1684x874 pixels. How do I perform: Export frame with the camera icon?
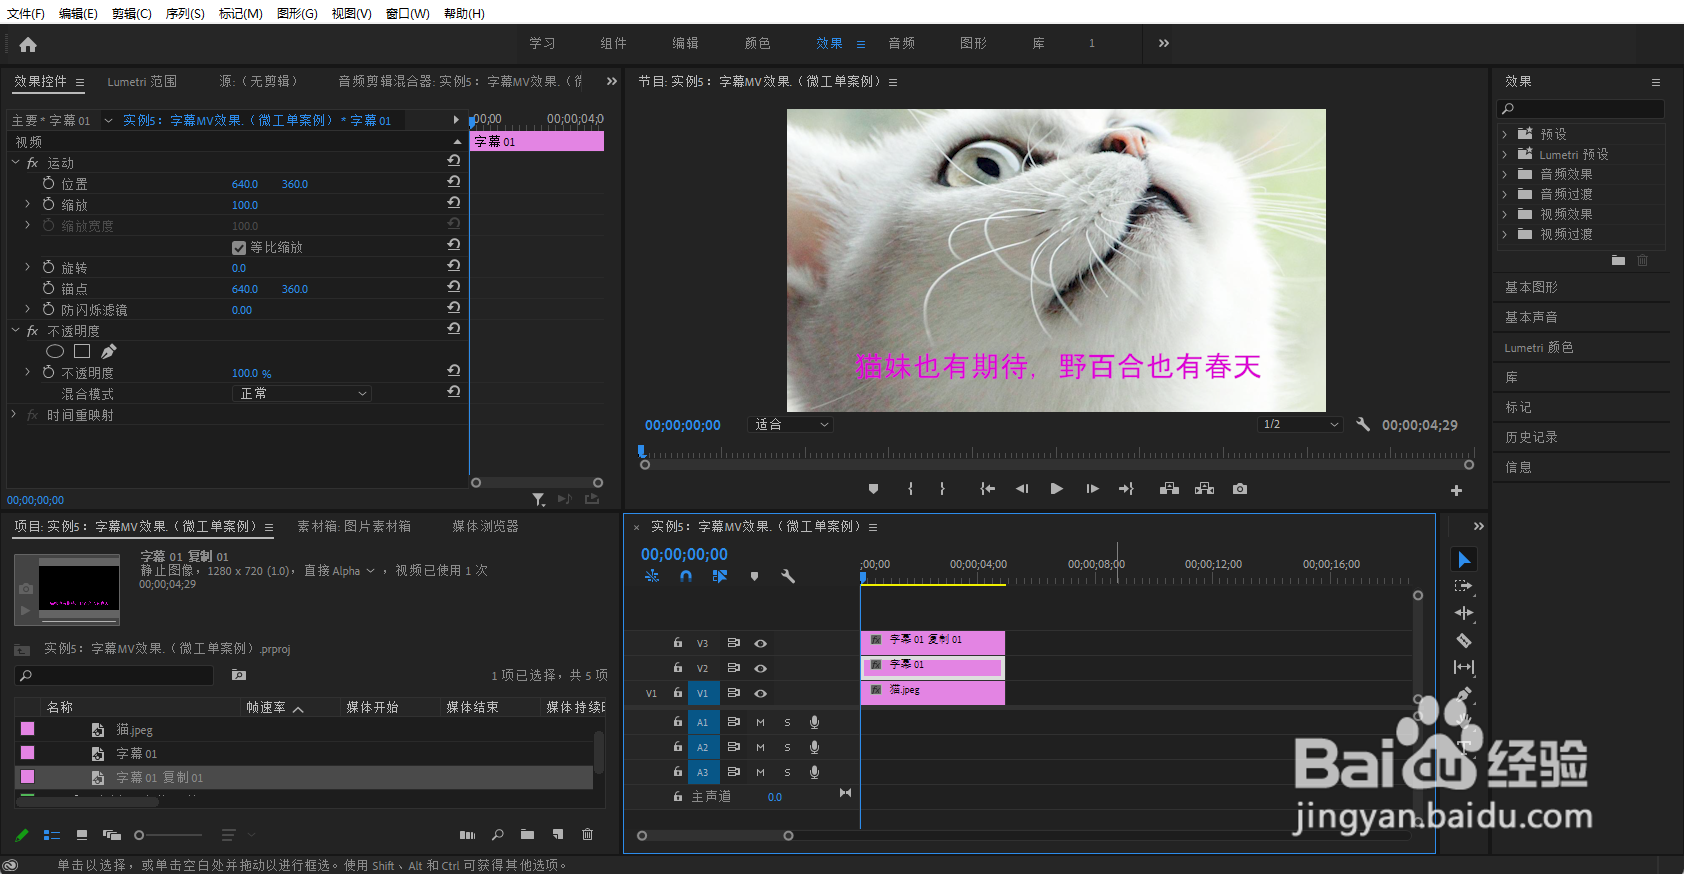1240,489
